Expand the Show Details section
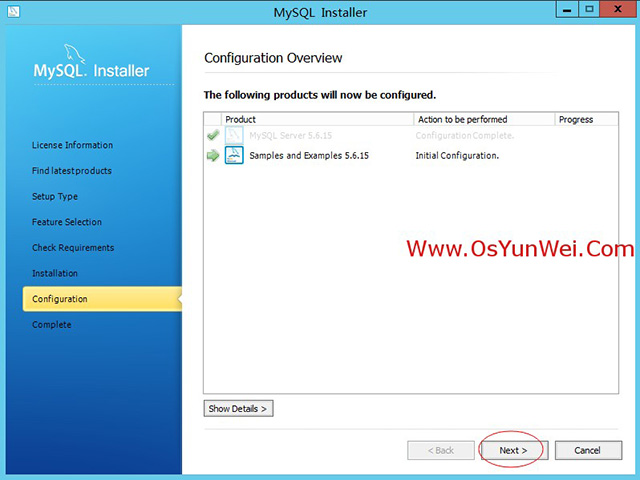This screenshot has width=640, height=480. coord(238,409)
